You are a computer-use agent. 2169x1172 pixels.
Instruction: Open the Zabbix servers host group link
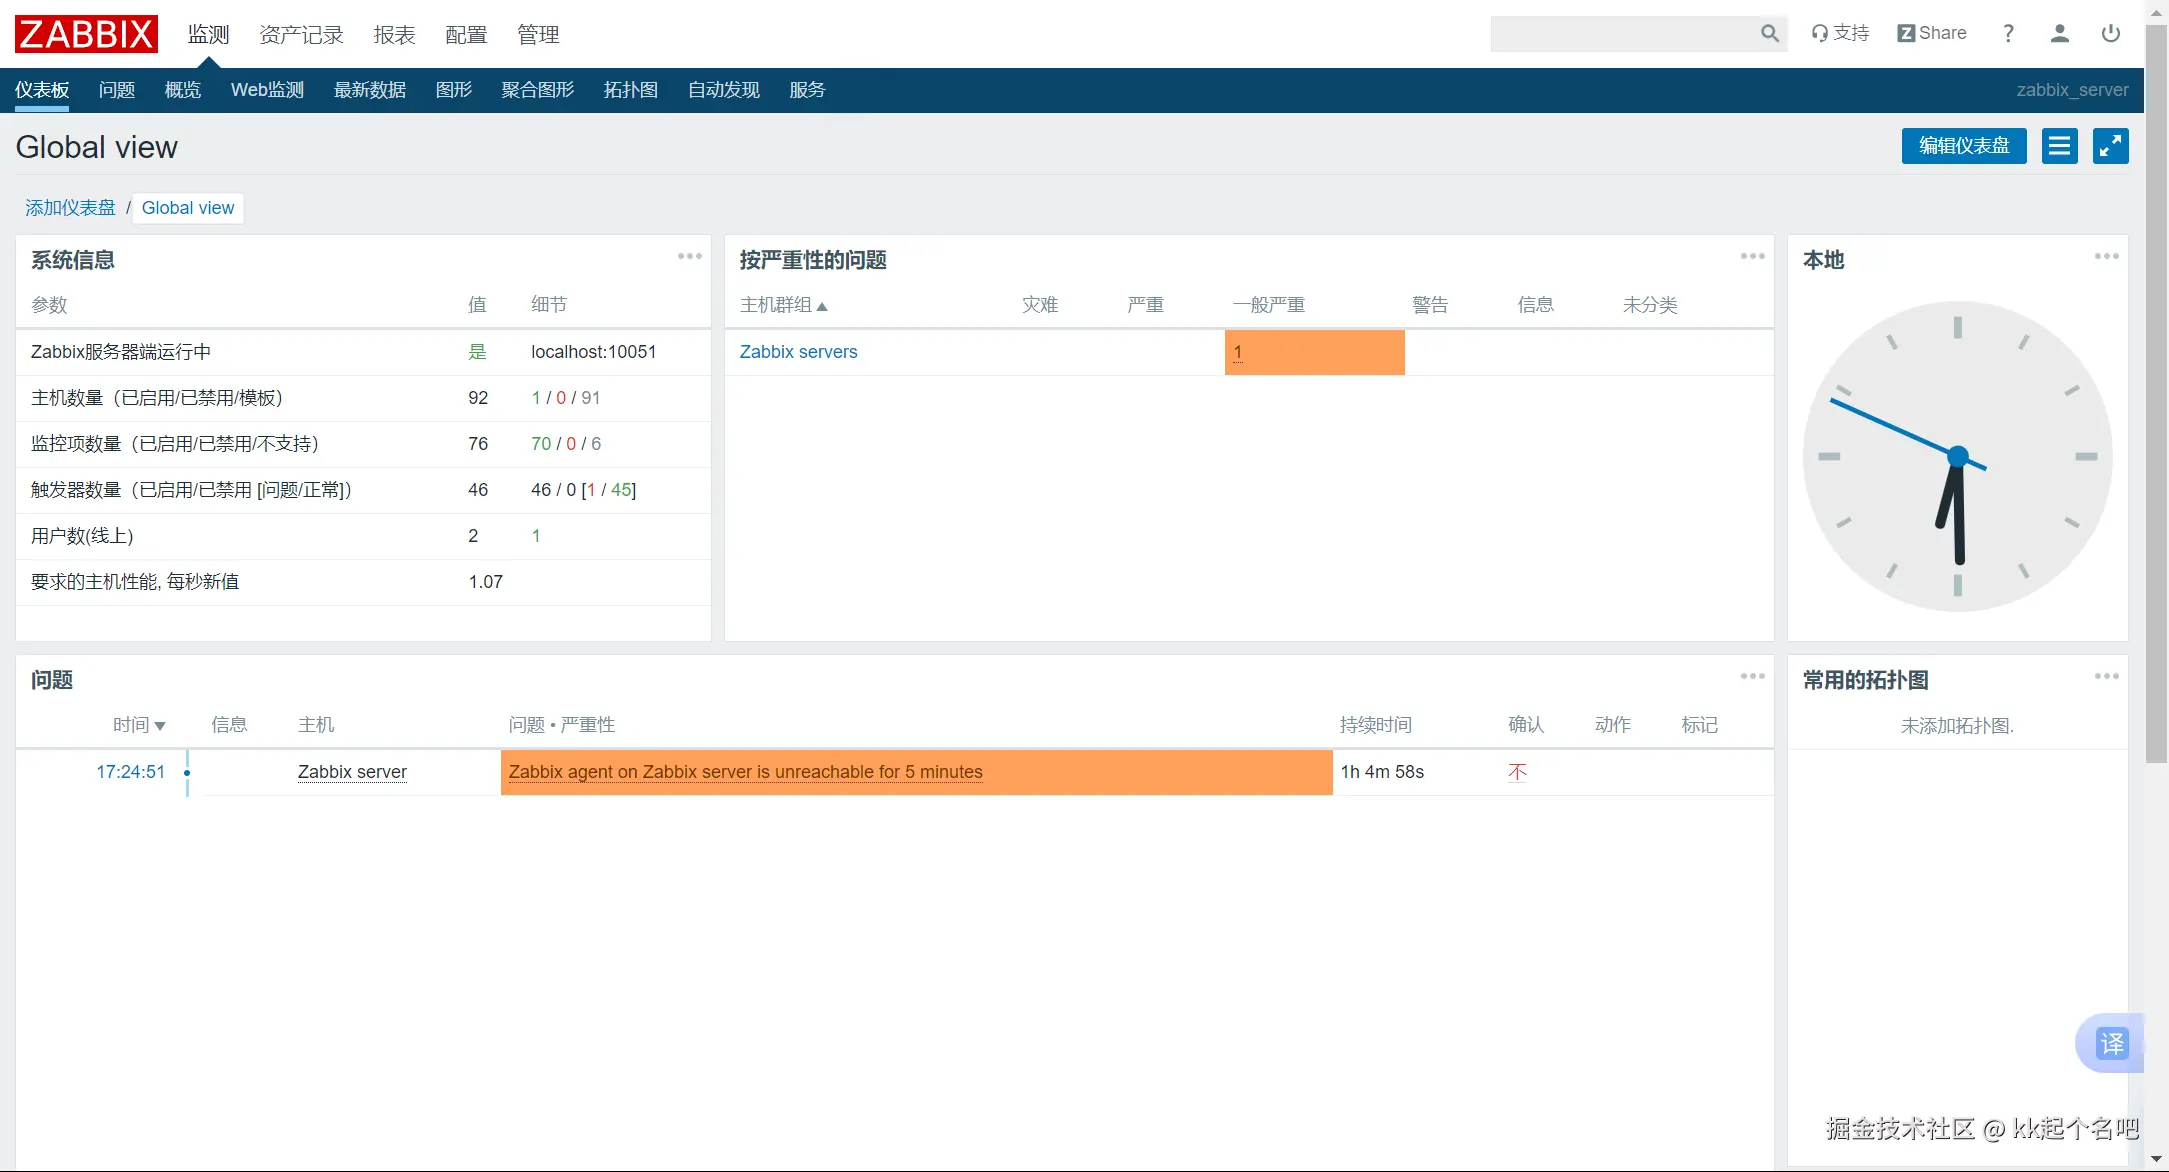(798, 352)
